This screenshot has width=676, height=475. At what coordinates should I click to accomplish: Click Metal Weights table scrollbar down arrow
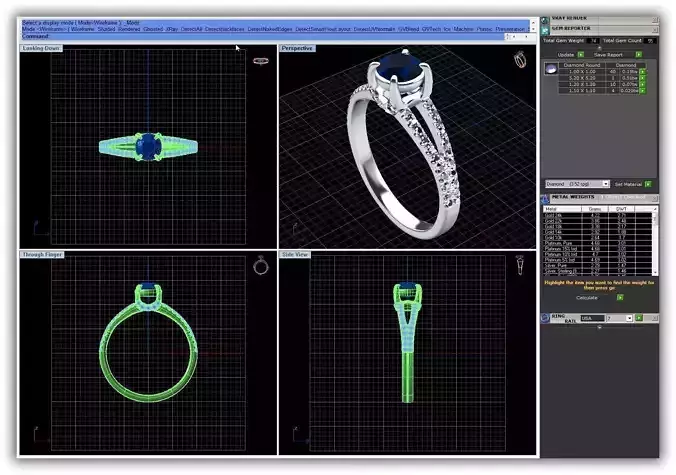[655, 273]
